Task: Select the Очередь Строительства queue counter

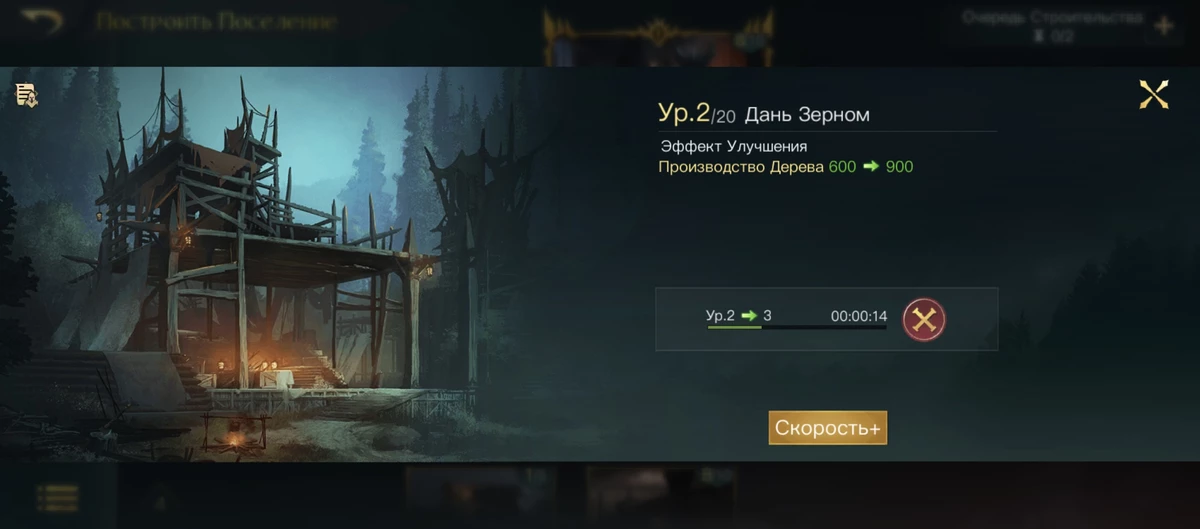Action: (x=1052, y=25)
